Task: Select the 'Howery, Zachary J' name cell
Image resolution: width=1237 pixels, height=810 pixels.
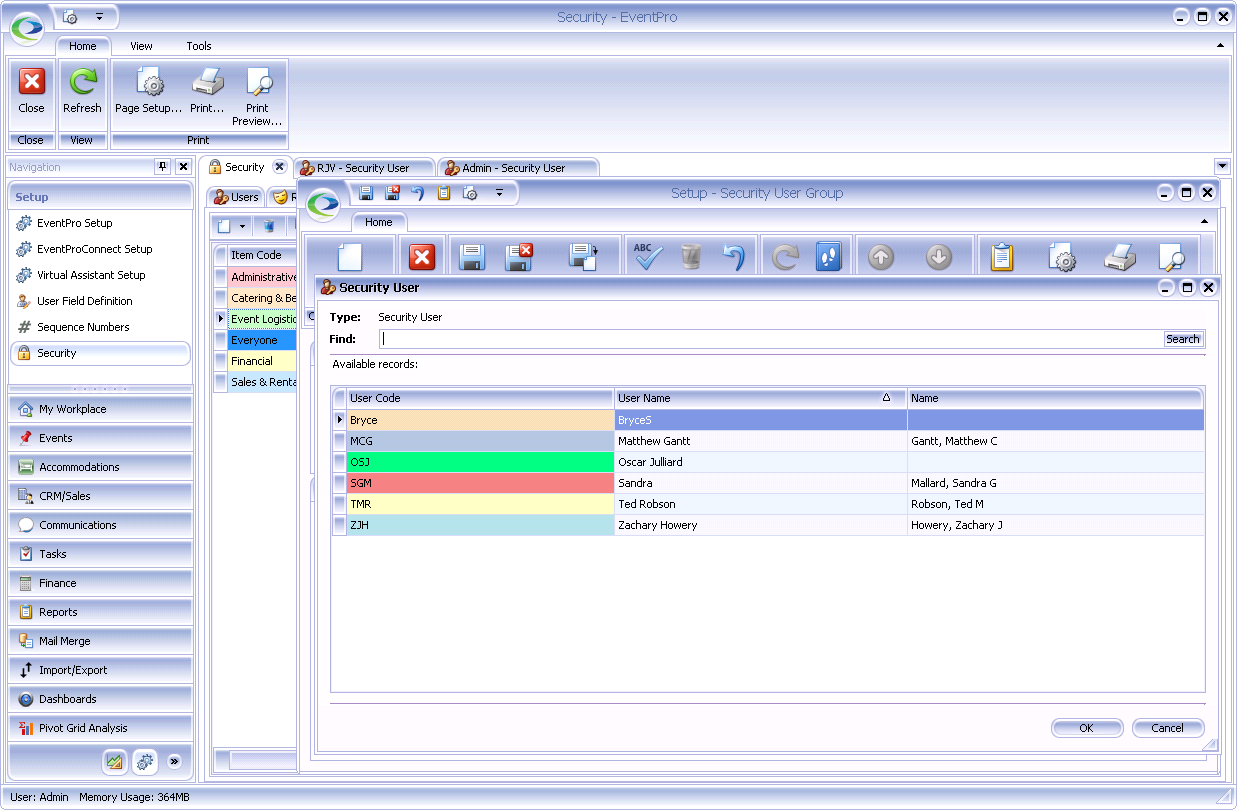Action: [1055, 525]
